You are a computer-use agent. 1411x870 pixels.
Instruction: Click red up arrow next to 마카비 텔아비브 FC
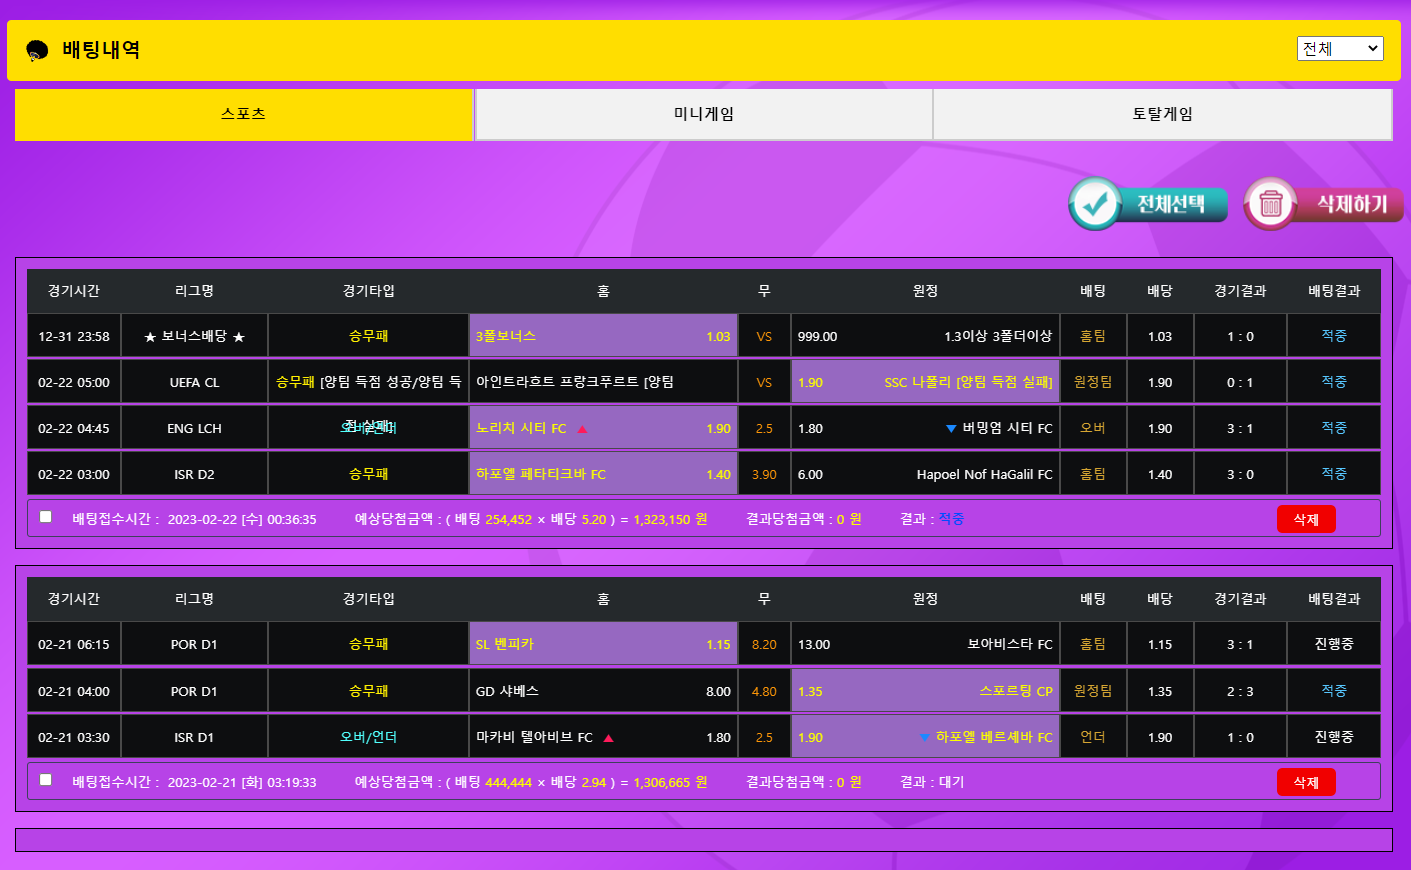(x=608, y=738)
